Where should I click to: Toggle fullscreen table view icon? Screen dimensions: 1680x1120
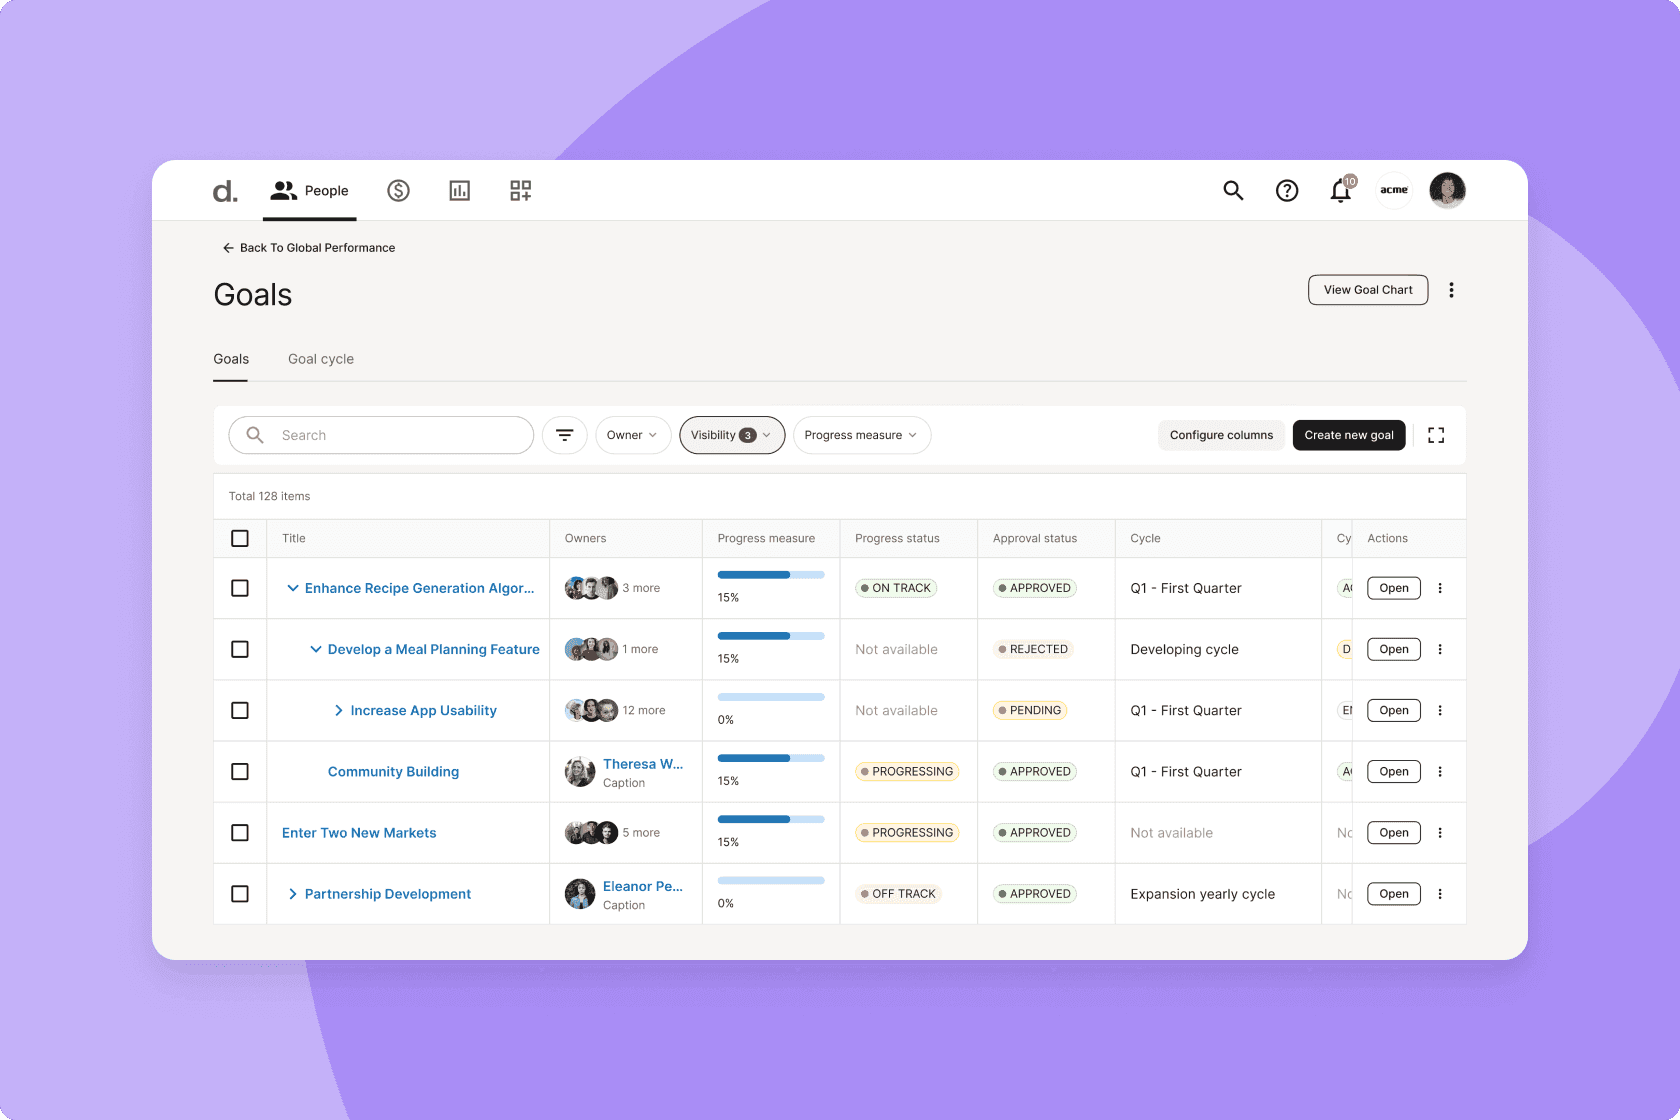[1436, 435]
